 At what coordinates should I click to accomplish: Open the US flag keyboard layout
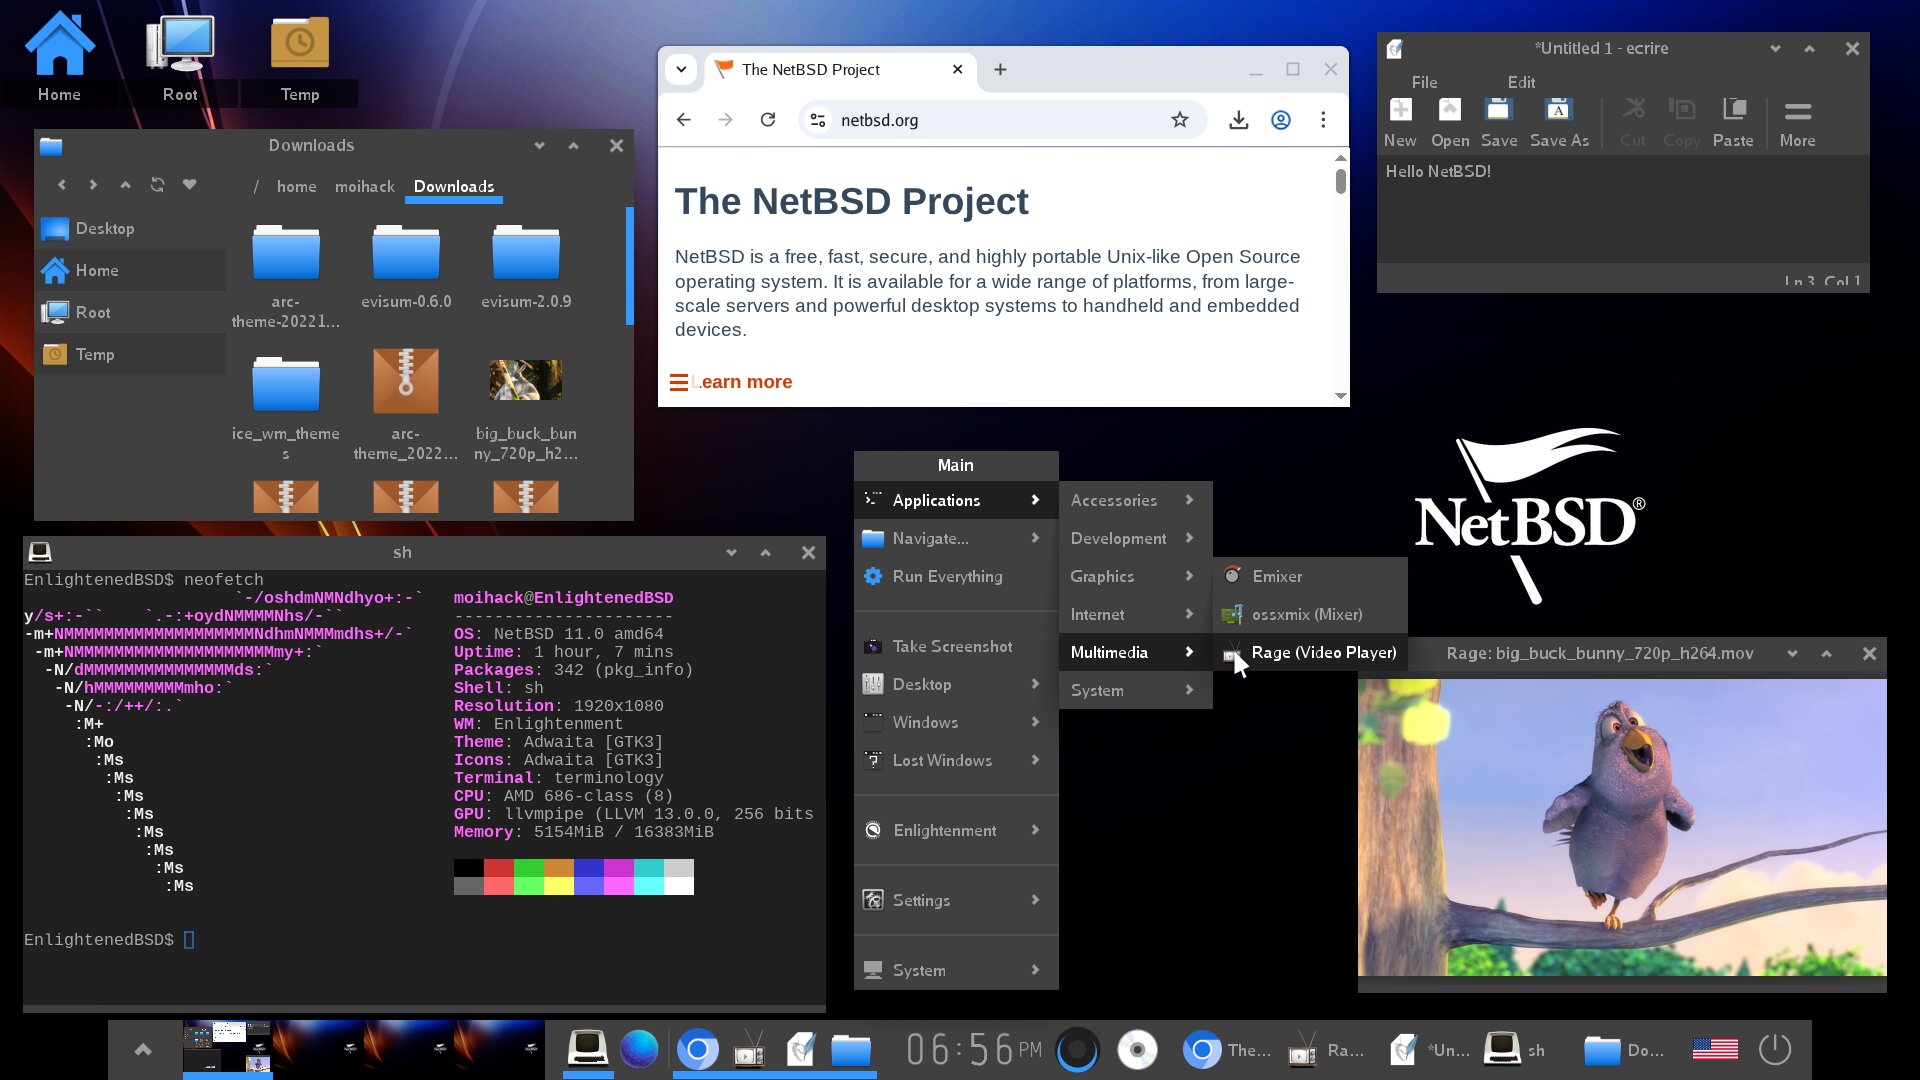click(x=1715, y=1049)
